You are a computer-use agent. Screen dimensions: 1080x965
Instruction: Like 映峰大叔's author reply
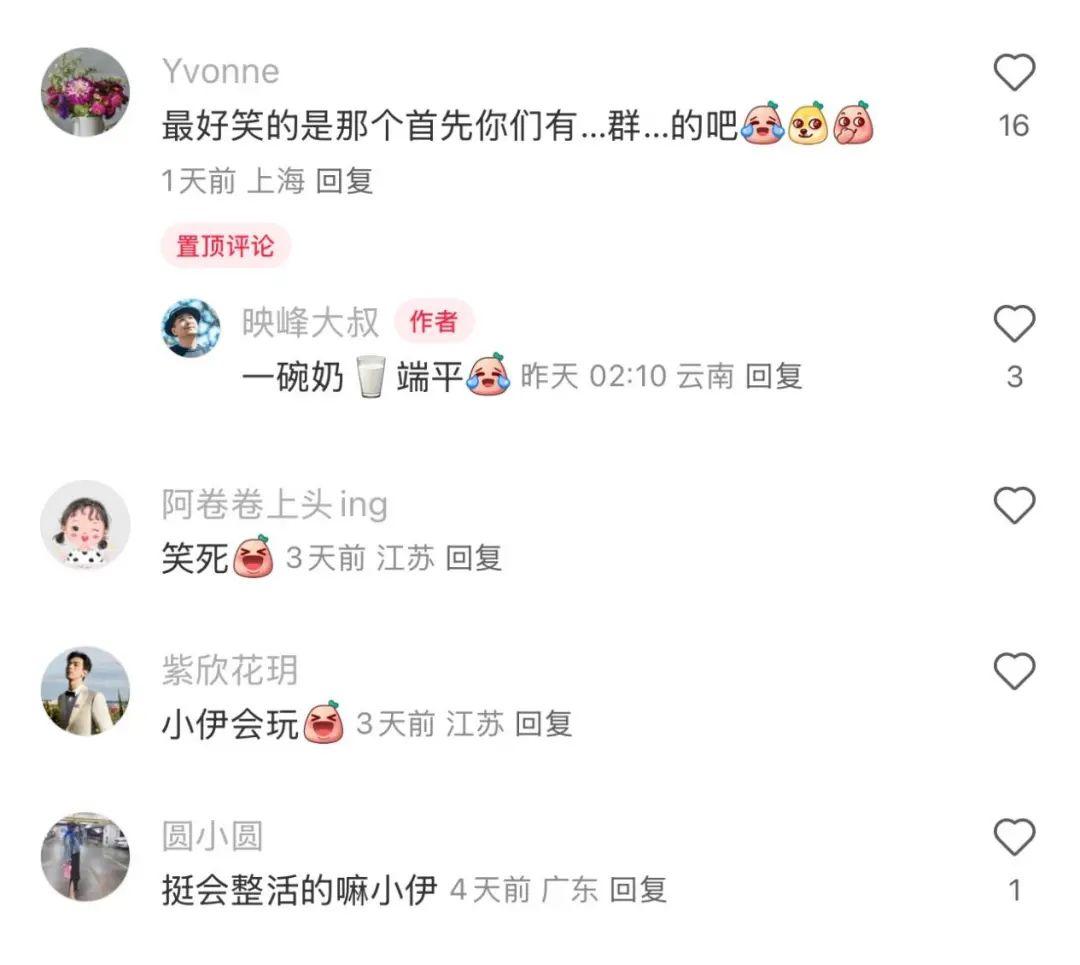tap(1014, 324)
